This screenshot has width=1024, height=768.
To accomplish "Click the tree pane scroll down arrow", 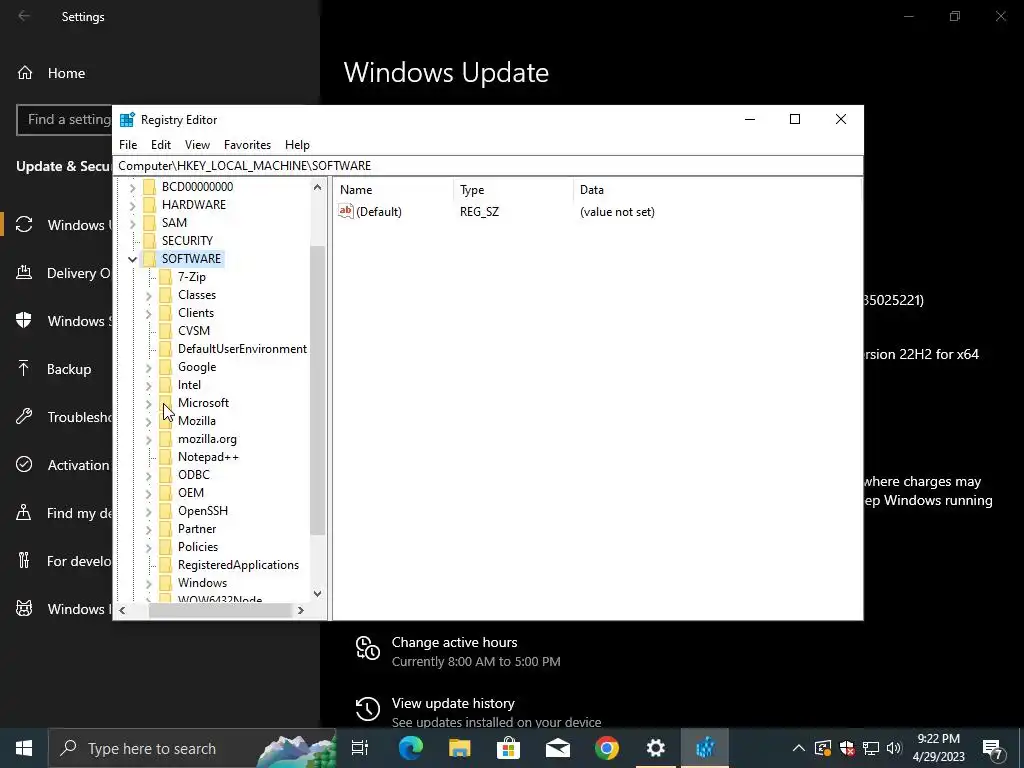I will click(x=317, y=594).
